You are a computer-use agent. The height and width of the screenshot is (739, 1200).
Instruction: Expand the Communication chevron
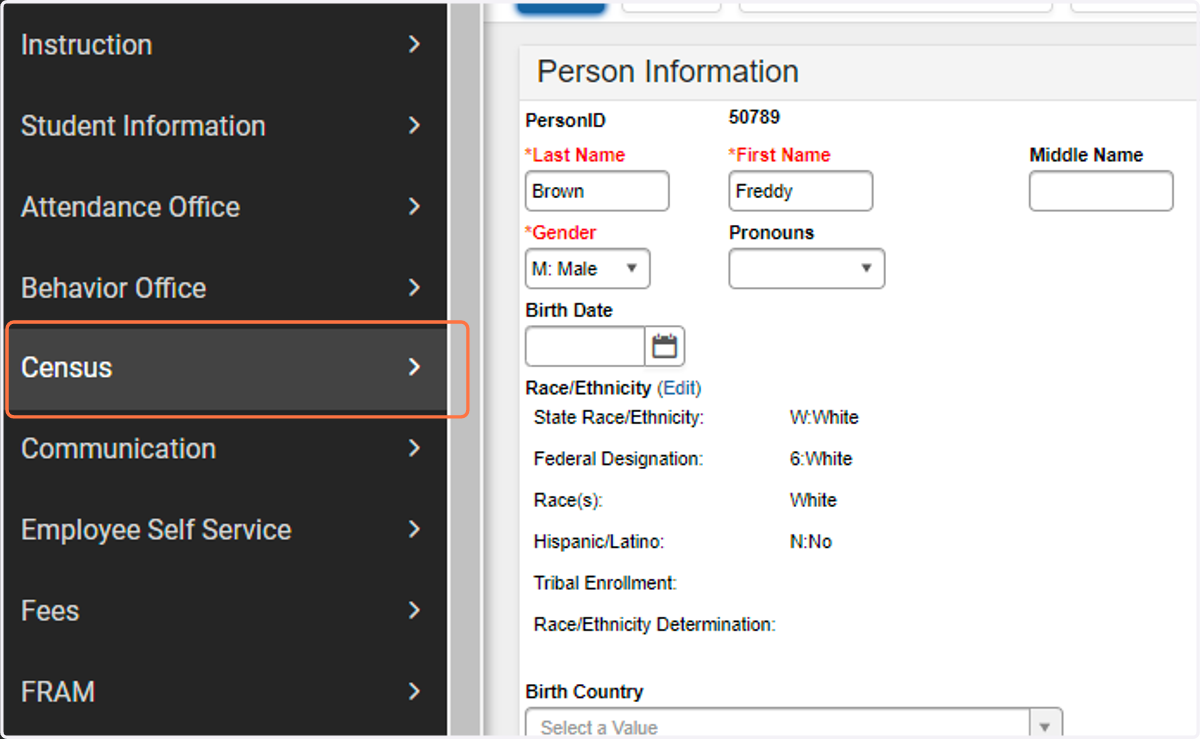click(415, 448)
